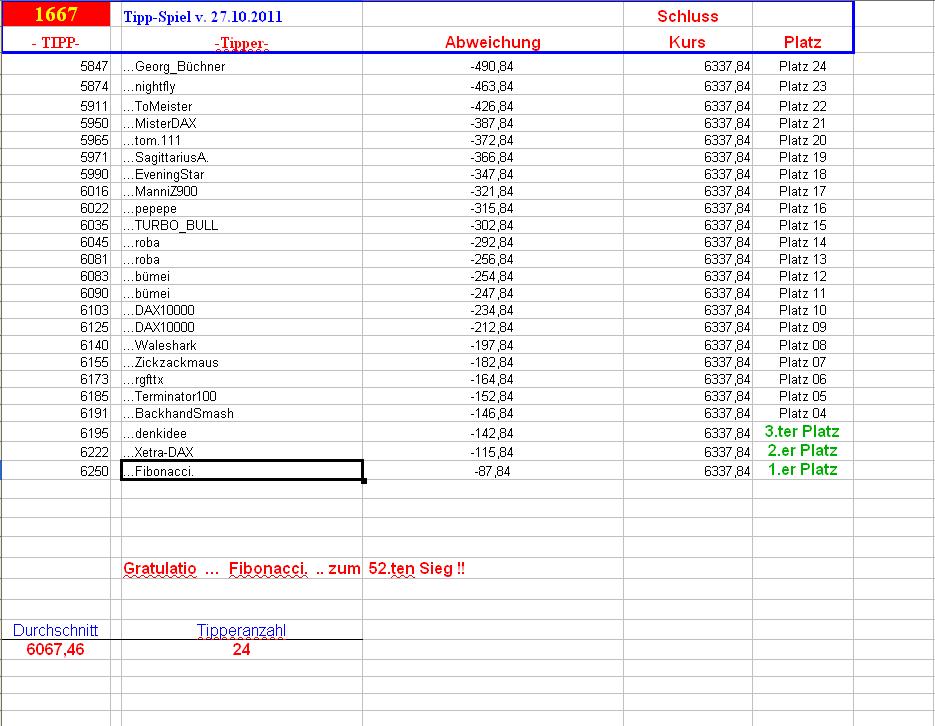Click the tipp value 6016

click(x=56, y=191)
